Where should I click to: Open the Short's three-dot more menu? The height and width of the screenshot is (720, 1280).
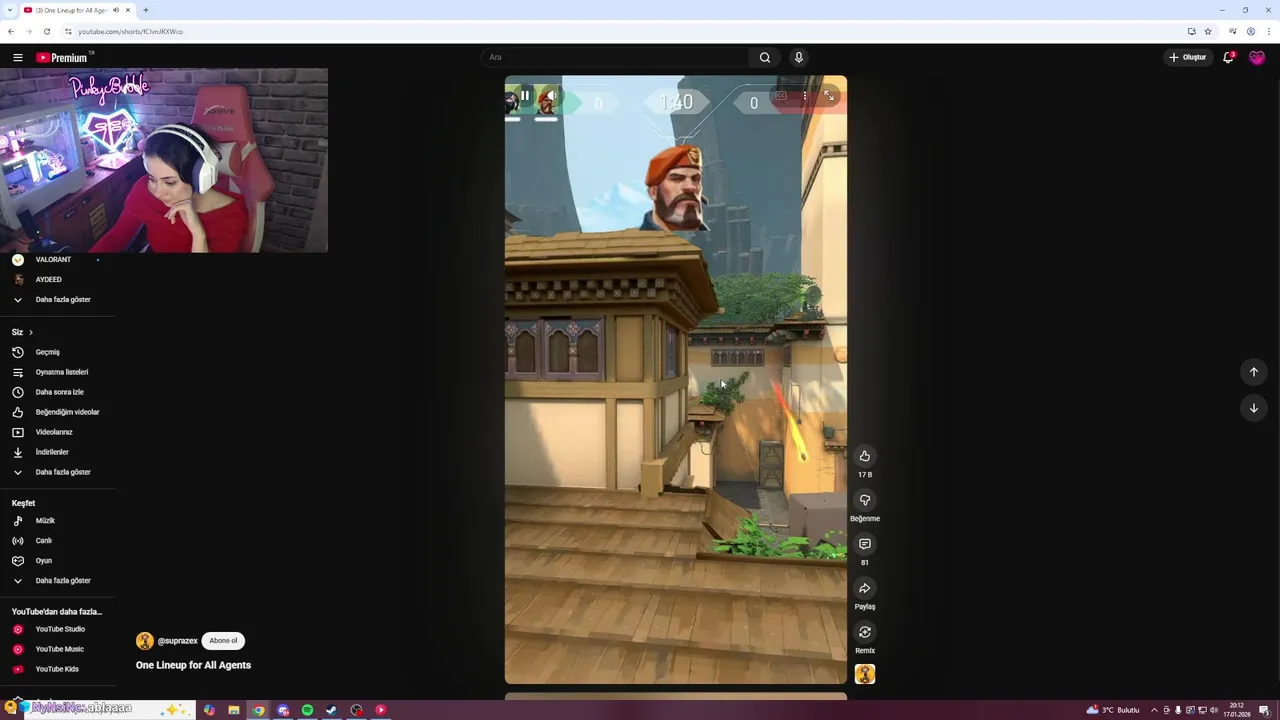(x=805, y=96)
